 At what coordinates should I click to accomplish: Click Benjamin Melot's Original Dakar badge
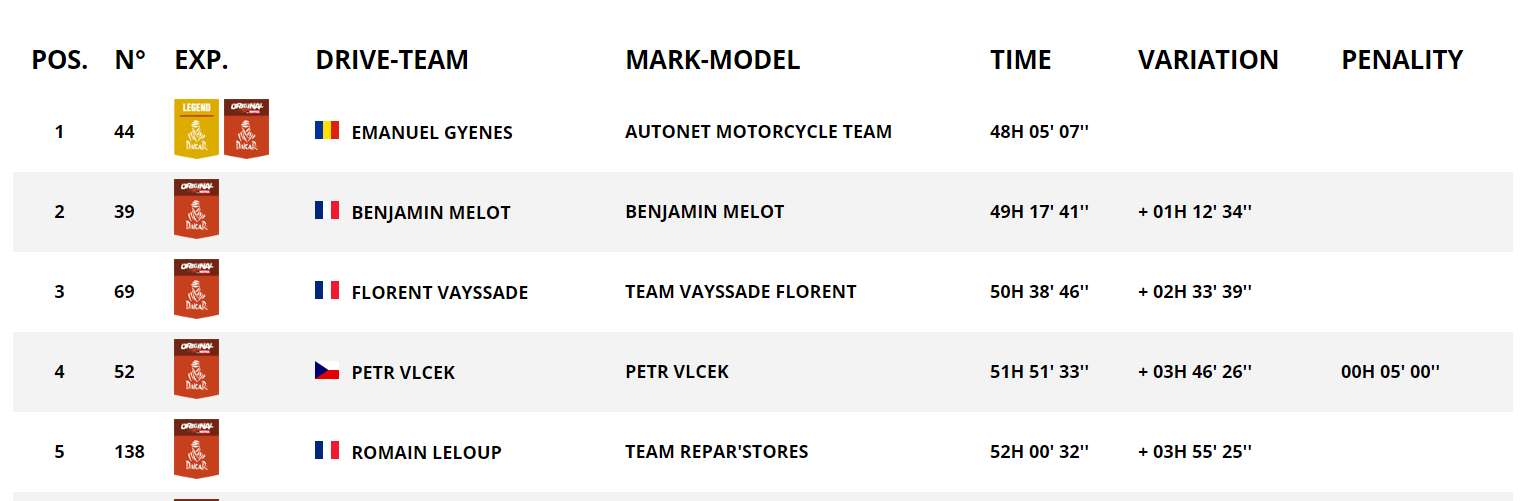pos(196,209)
